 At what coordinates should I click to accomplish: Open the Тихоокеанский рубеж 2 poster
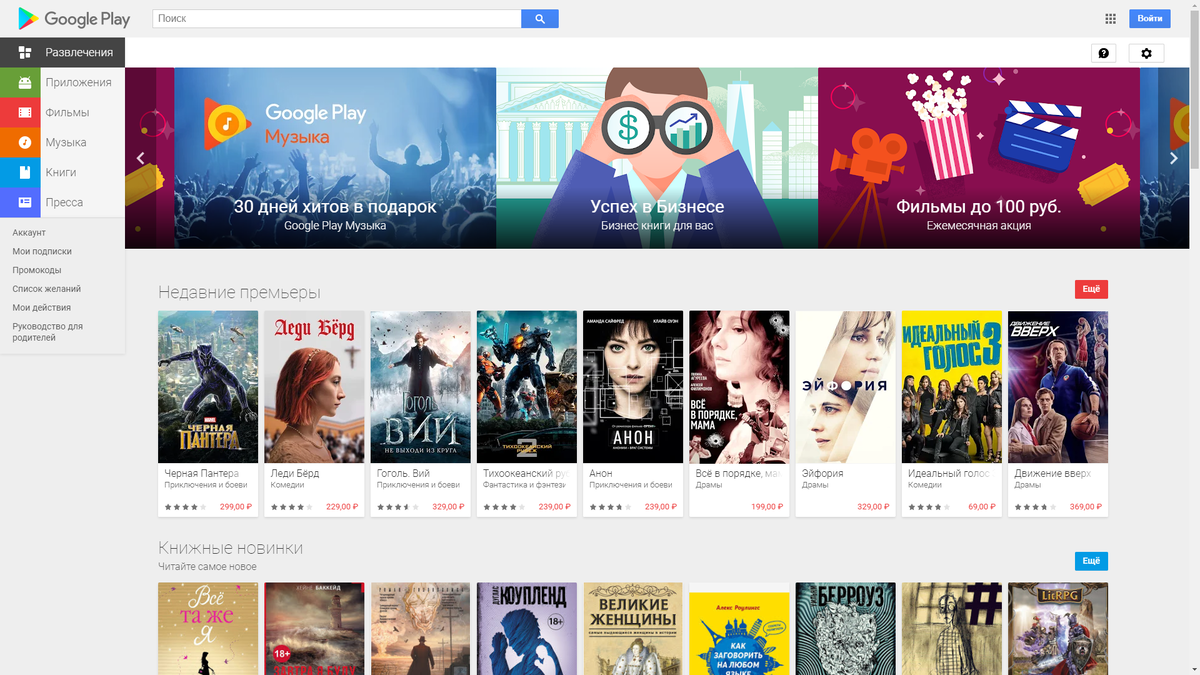click(527, 387)
